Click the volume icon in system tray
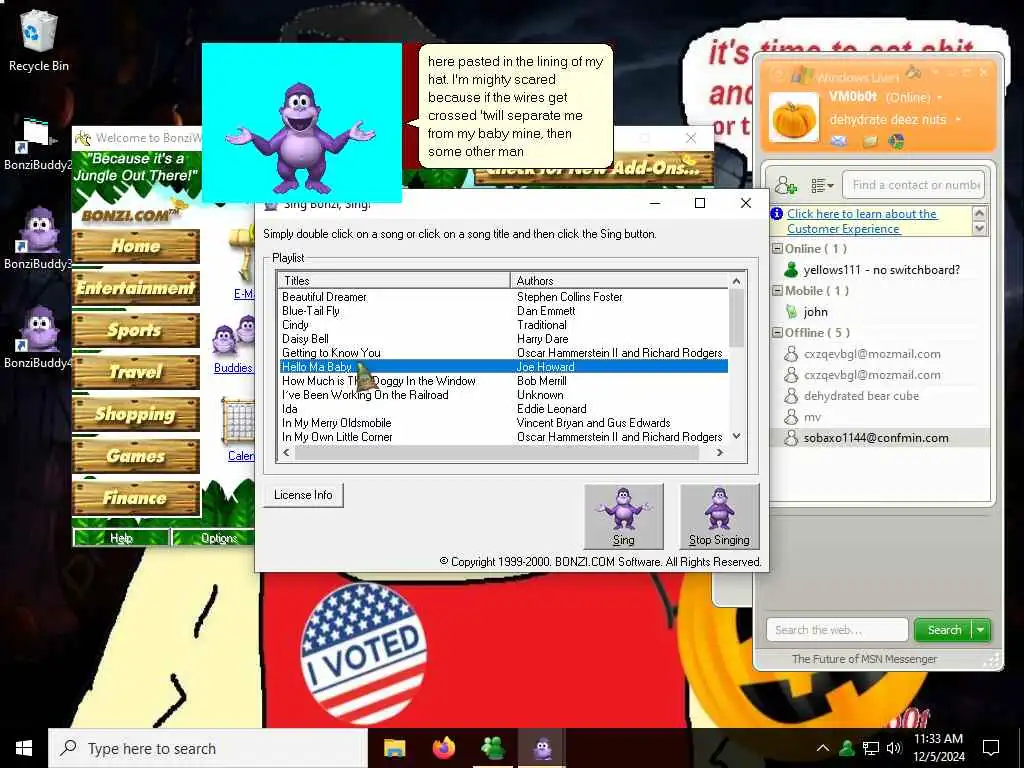This screenshot has height=768, width=1024. point(894,748)
